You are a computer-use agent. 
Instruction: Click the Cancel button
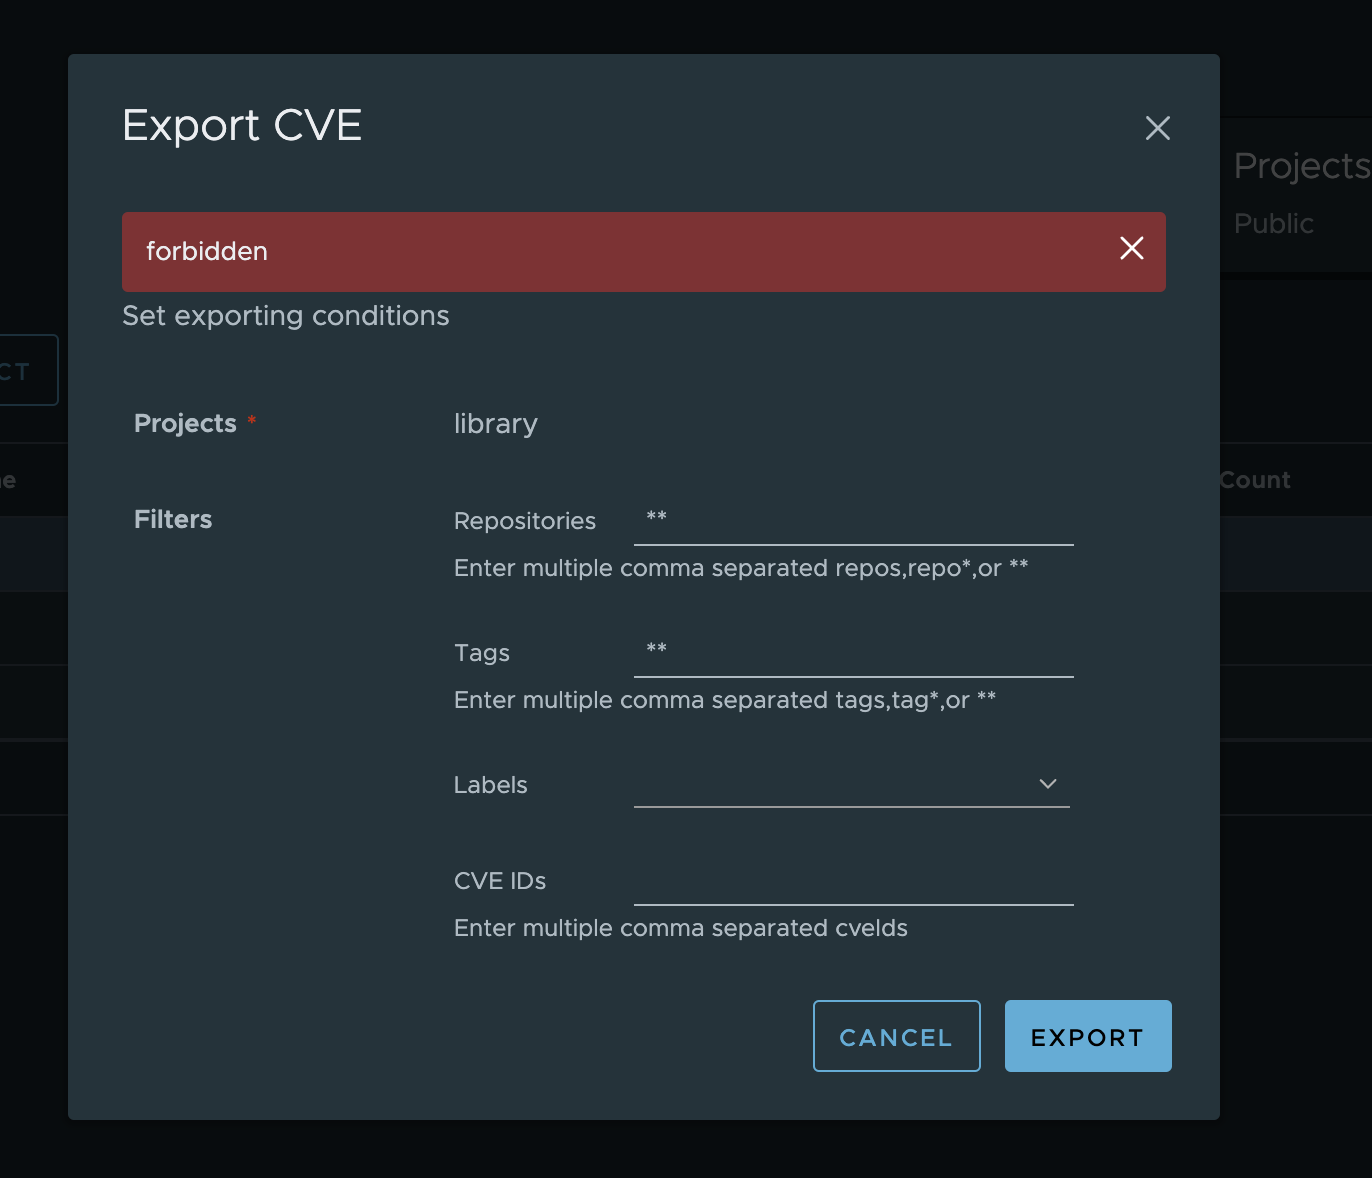click(896, 1036)
